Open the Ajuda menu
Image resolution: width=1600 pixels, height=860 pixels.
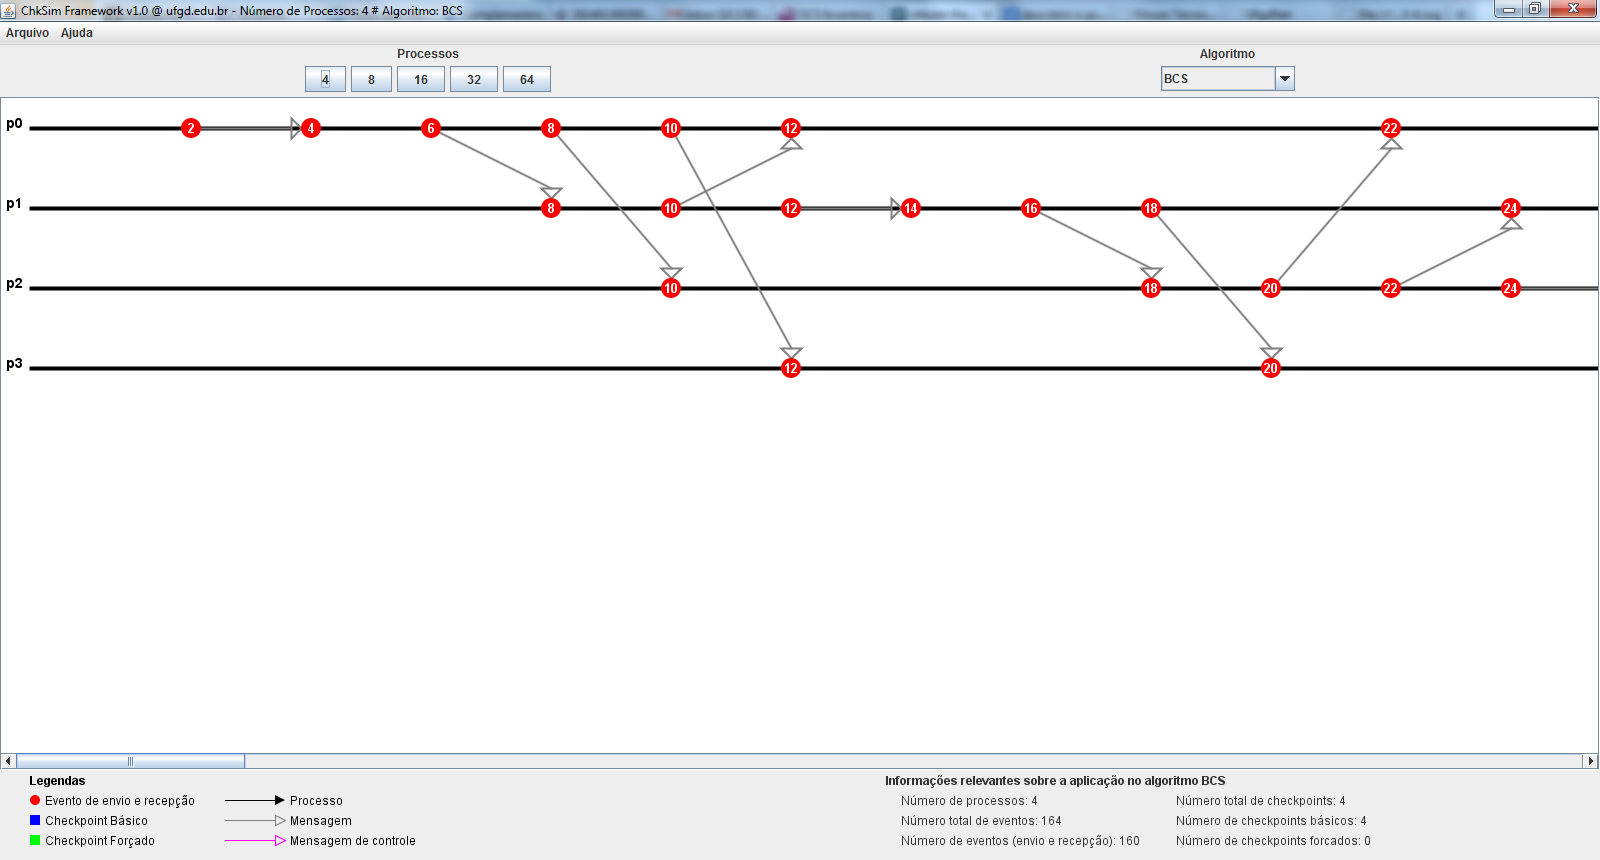pyautogui.click(x=77, y=33)
